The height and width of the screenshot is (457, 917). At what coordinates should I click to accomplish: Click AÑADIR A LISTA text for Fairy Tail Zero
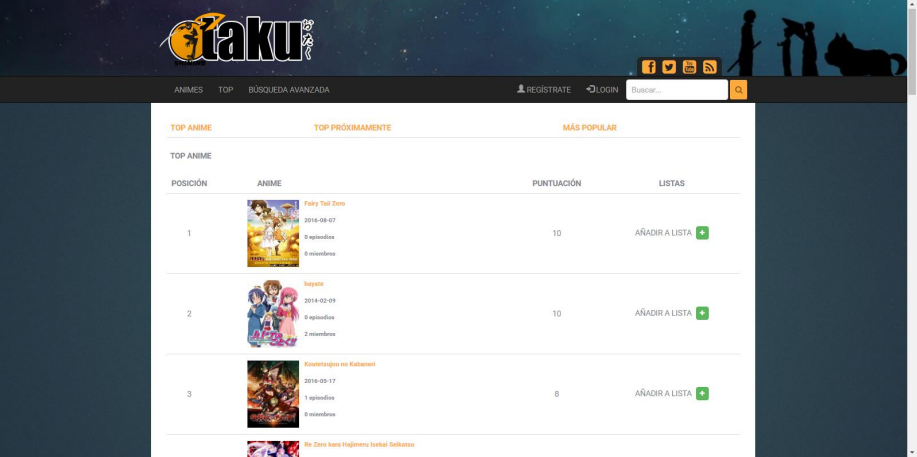point(663,233)
